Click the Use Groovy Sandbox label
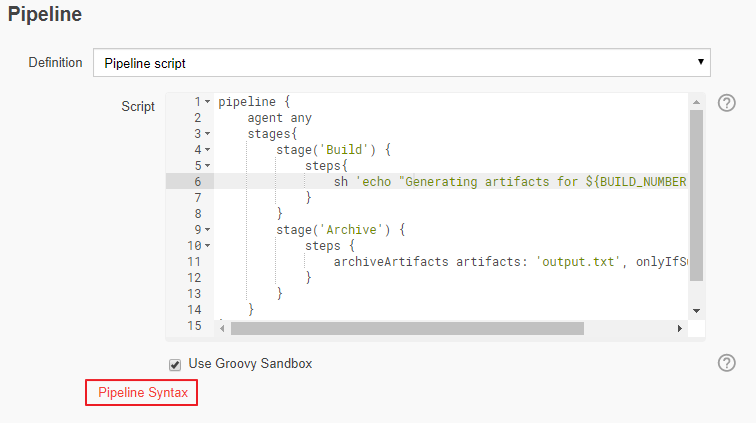The image size is (756, 423). pos(250,363)
